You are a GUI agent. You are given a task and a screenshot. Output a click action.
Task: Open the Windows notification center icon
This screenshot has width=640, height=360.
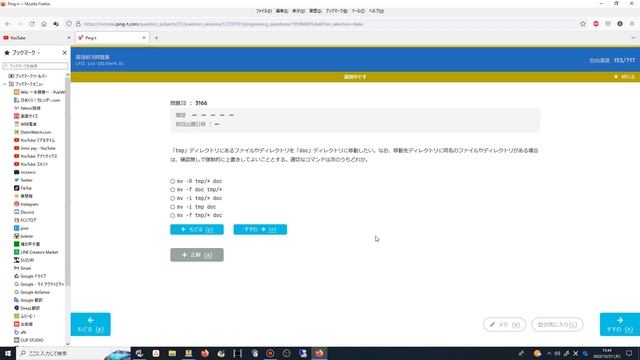click(629, 353)
